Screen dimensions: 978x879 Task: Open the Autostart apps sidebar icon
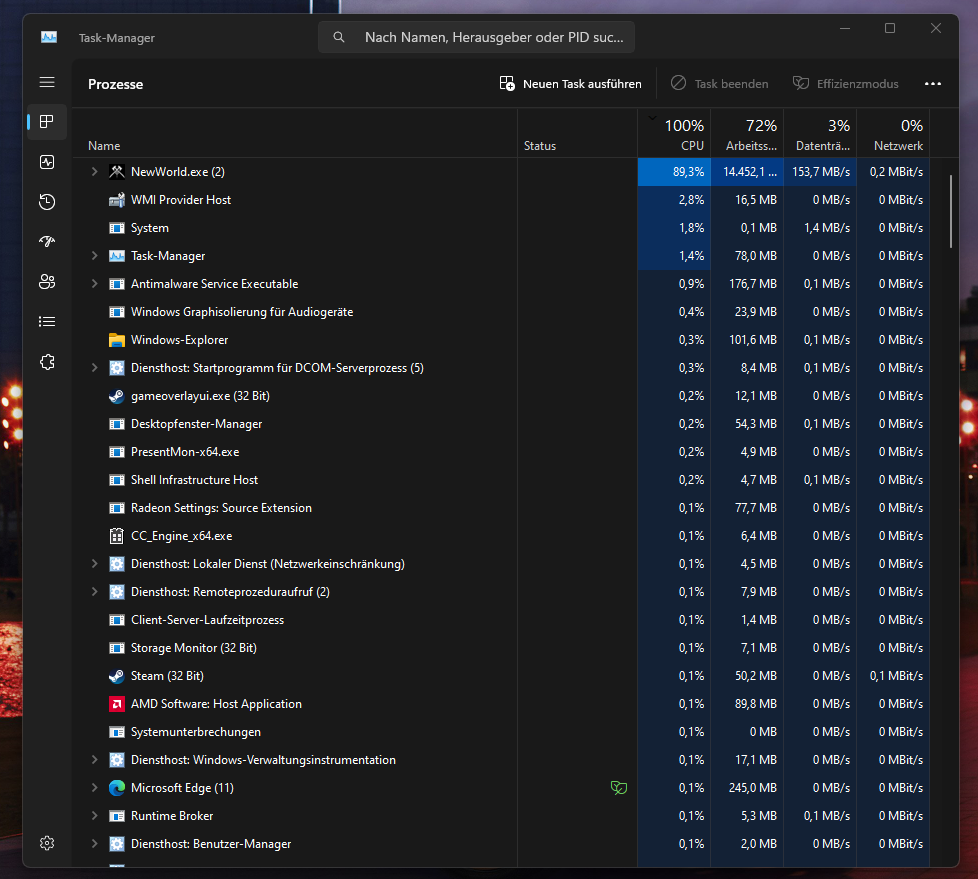point(47,241)
